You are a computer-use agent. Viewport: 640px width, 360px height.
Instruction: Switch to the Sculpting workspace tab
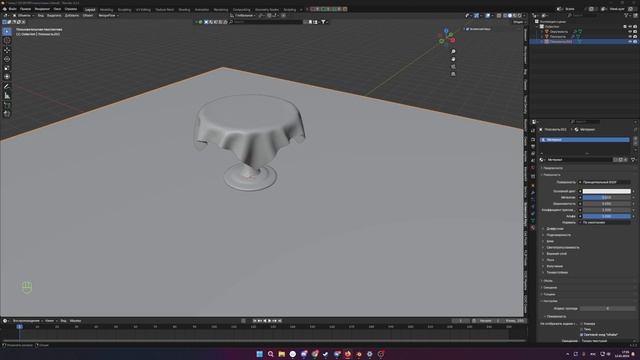coord(124,9)
